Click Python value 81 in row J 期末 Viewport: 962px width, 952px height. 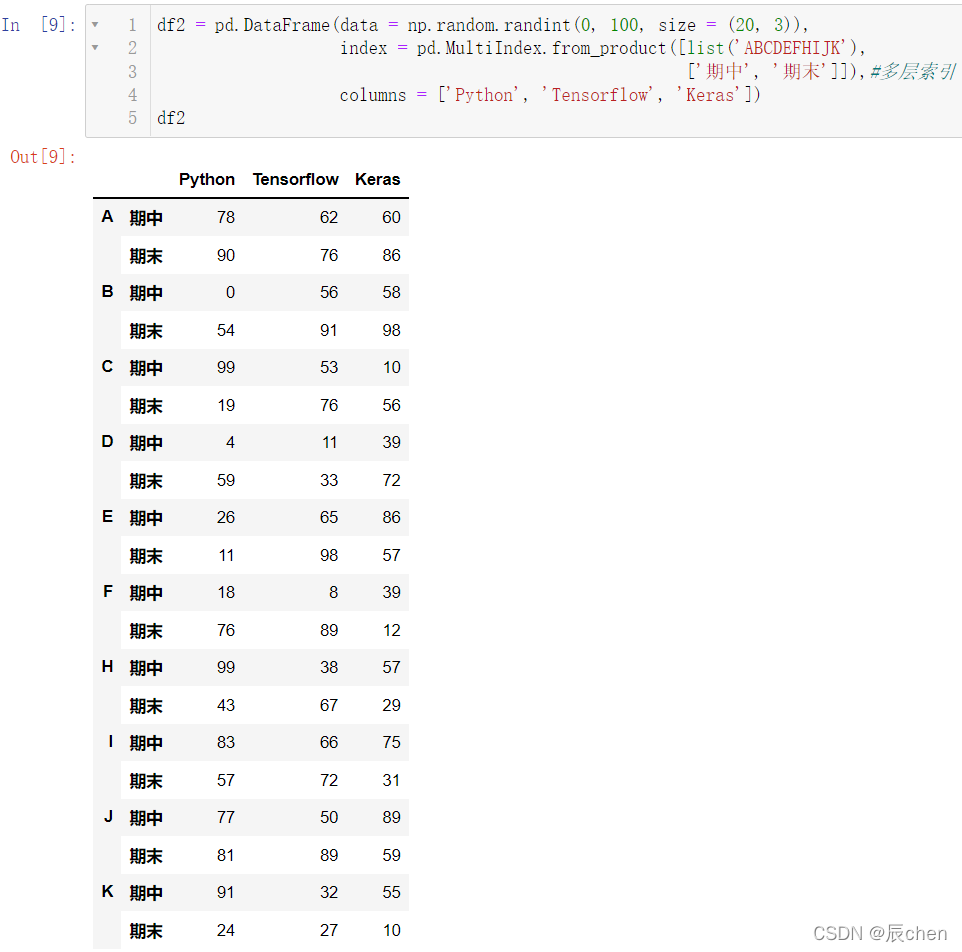pos(226,856)
